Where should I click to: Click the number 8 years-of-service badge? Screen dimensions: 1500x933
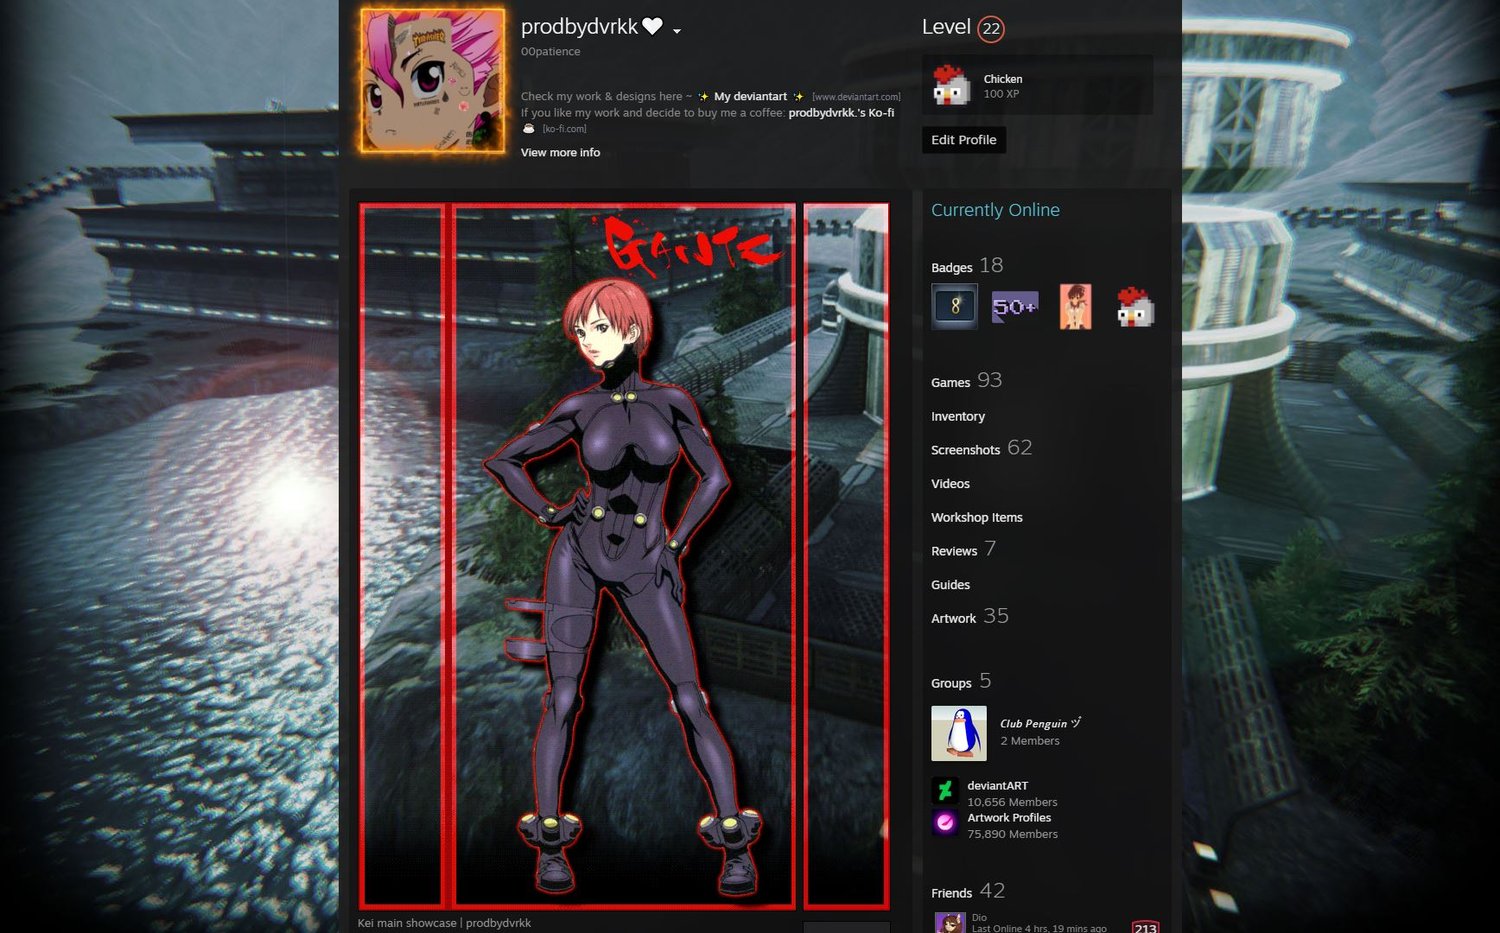click(954, 306)
